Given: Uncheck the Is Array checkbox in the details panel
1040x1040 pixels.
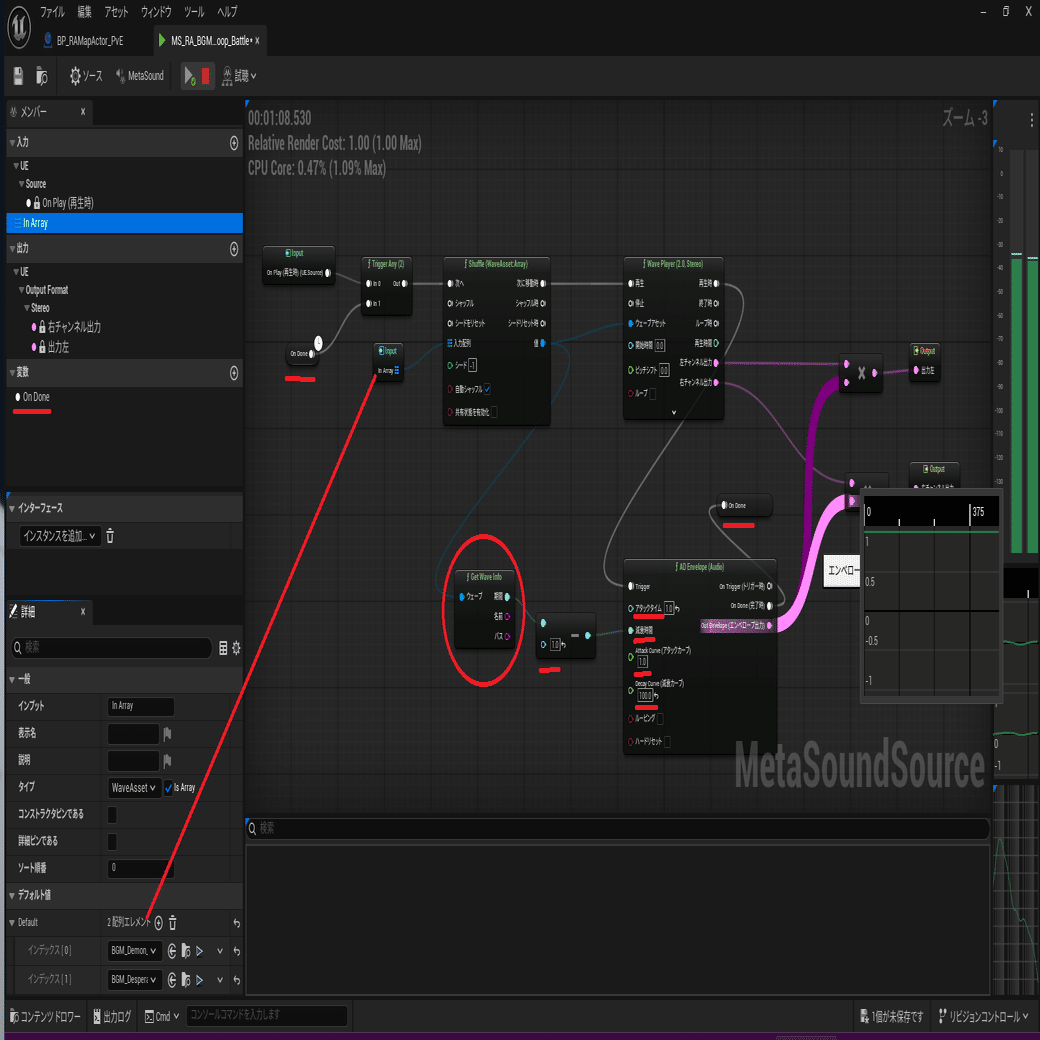Looking at the screenshot, I should pyautogui.click(x=170, y=787).
